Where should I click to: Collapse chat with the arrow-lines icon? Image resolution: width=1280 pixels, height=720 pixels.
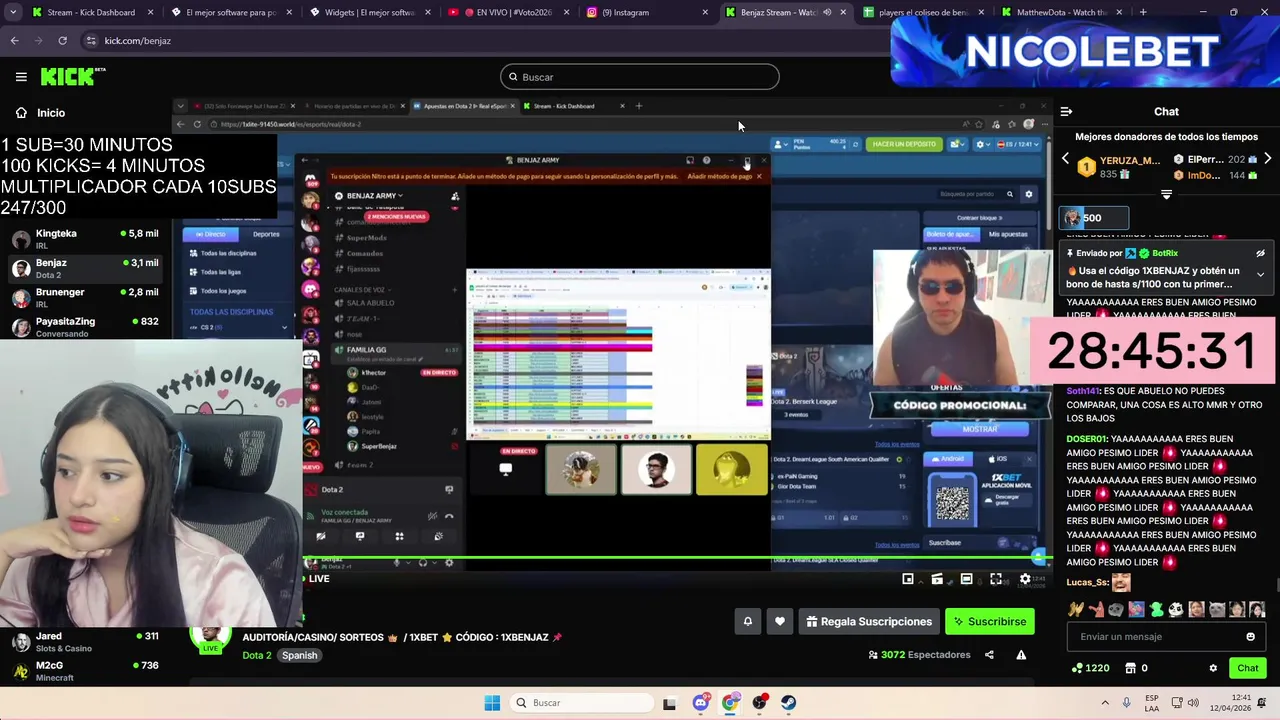pos(1066,112)
